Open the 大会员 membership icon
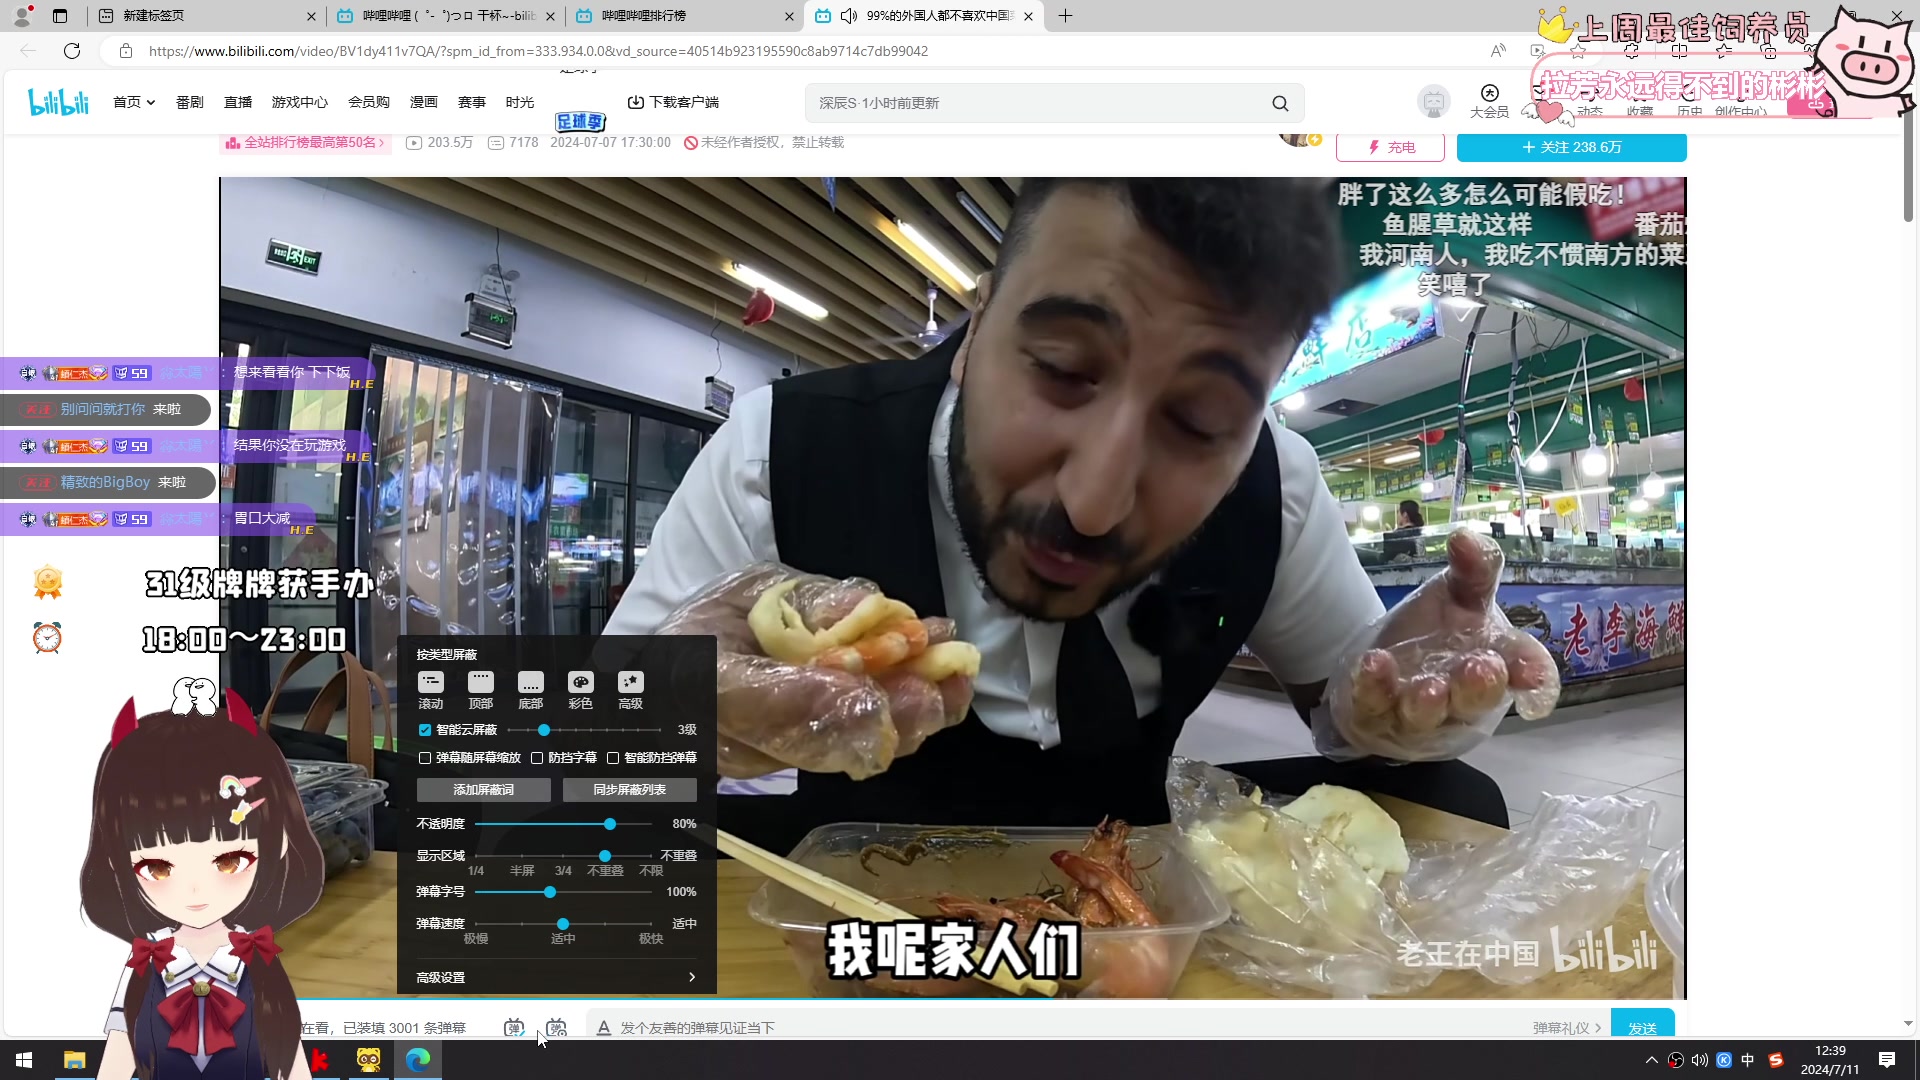The width and height of the screenshot is (1920, 1080). tap(1489, 101)
